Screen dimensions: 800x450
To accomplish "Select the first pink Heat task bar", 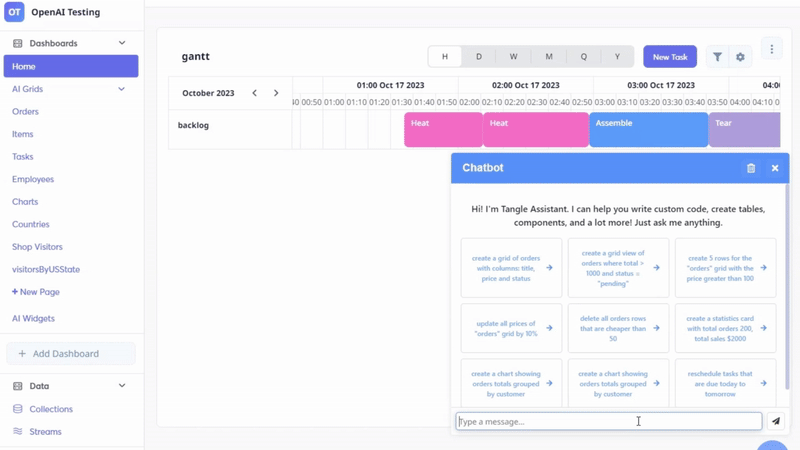I will pyautogui.click(x=443, y=130).
